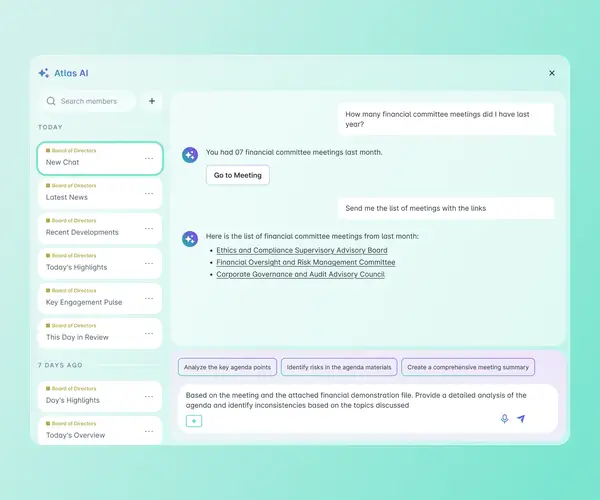Choose Analyze the key agenda points suggestion
The height and width of the screenshot is (500, 600).
pos(227,367)
